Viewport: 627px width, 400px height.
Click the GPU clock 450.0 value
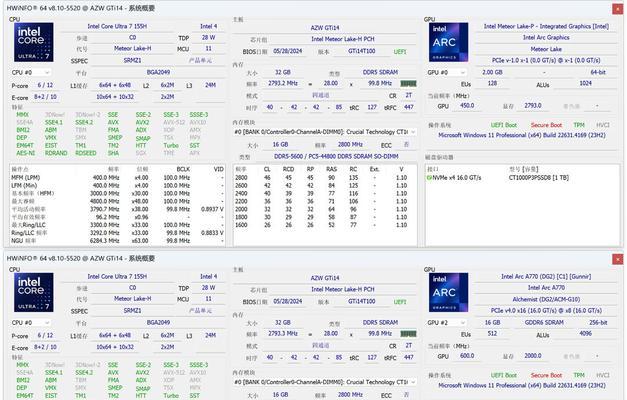(467, 106)
